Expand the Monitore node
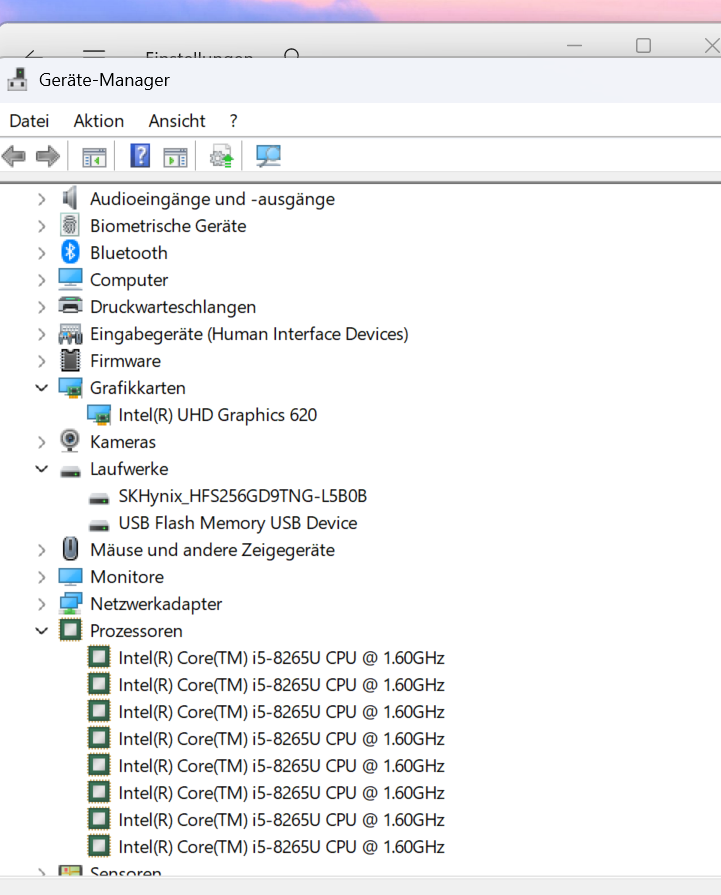This screenshot has height=895, width=721. tap(41, 577)
